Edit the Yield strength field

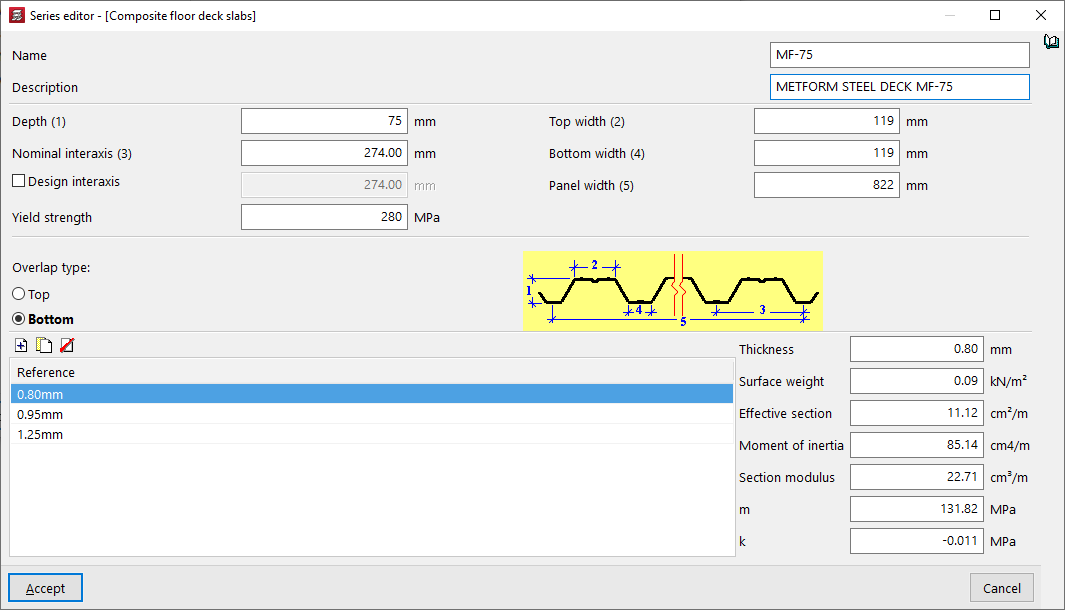point(324,217)
